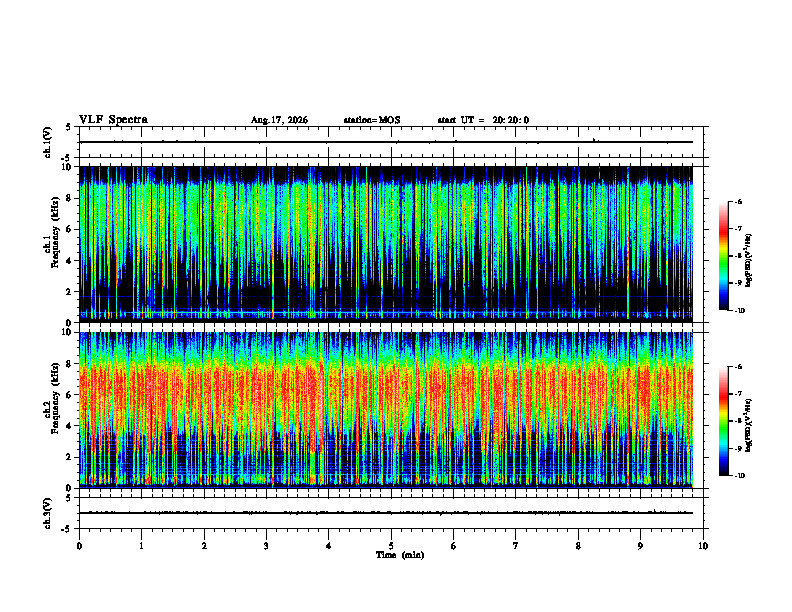Click the "start UT = 20:20:0" text
792x612 pixels.
pyautogui.click(x=483, y=120)
